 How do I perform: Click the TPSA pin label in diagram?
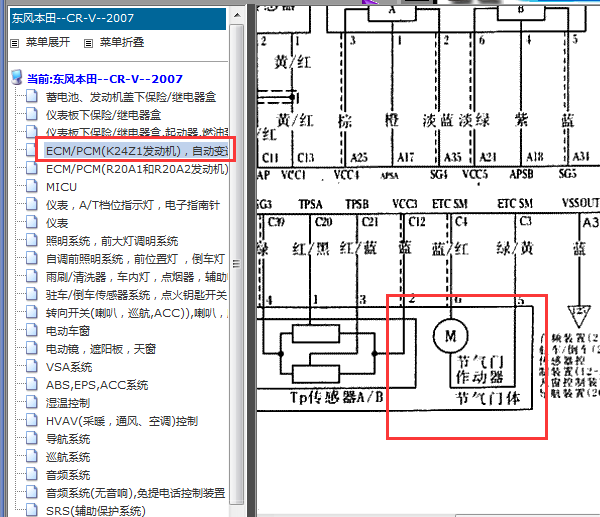click(x=310, y=204)
